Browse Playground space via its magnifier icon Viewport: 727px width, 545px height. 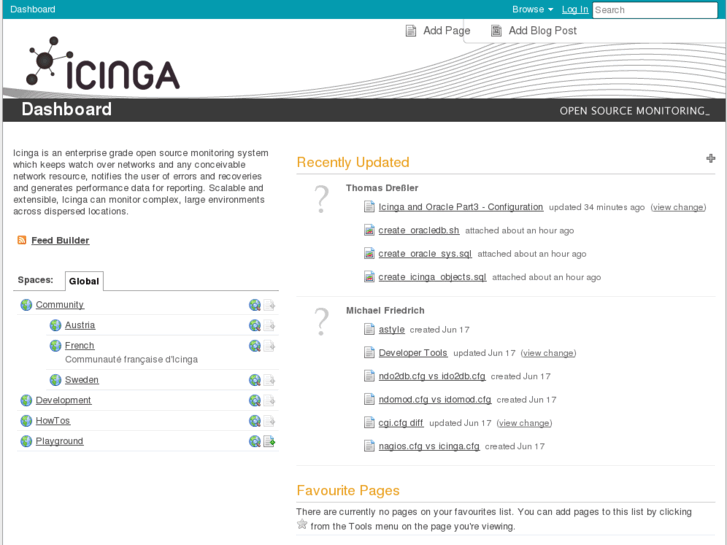tap(255, 441)
